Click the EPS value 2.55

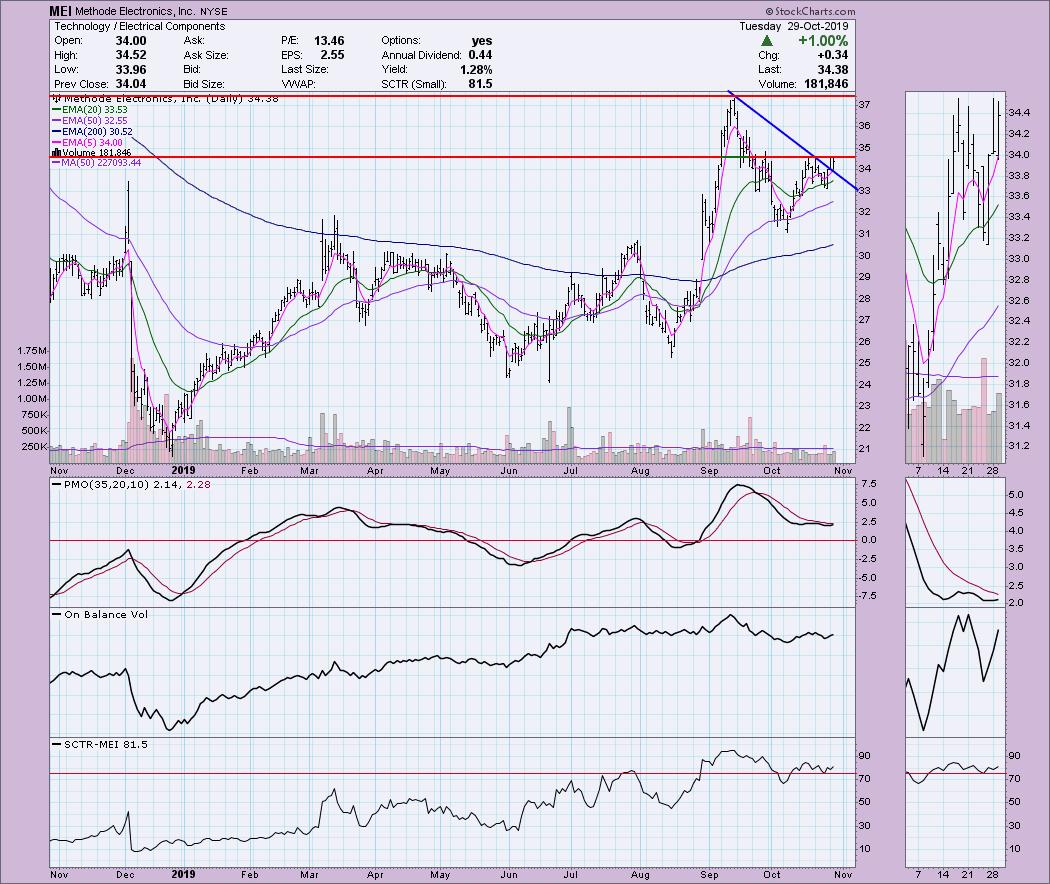pyautogui.click(x=332, y=55)
